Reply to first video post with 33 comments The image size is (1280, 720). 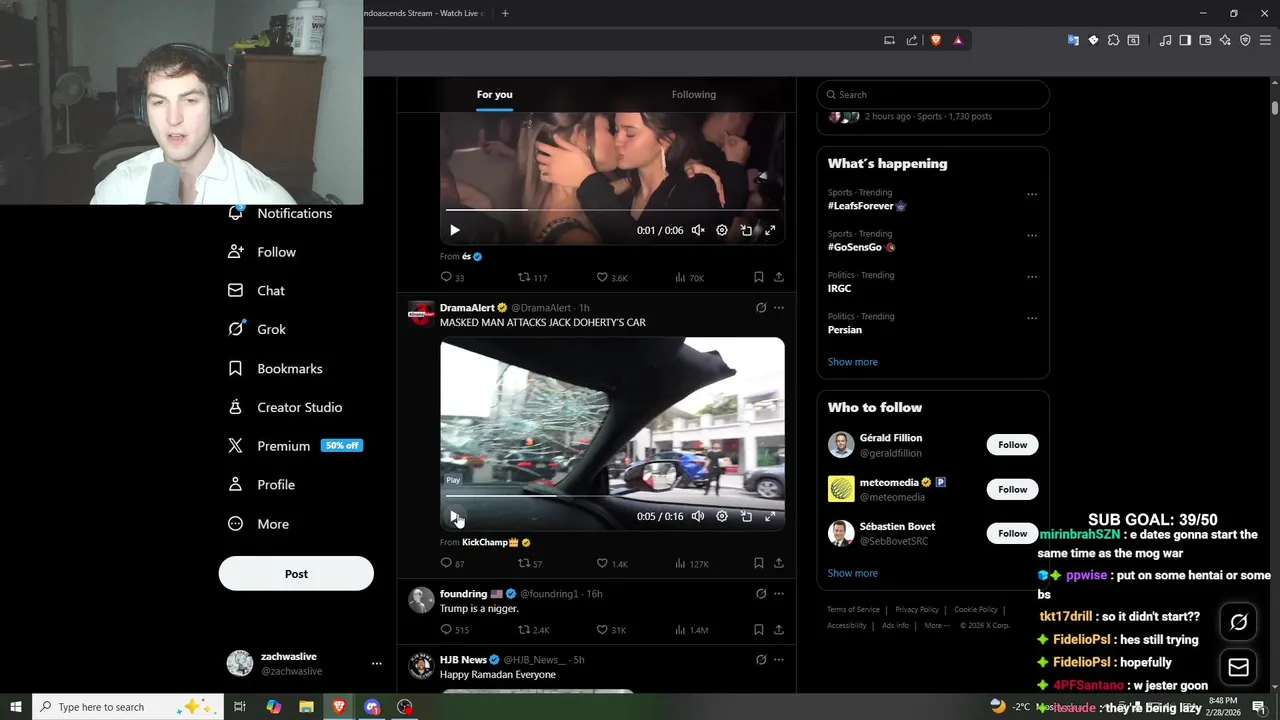coord(452,277)
